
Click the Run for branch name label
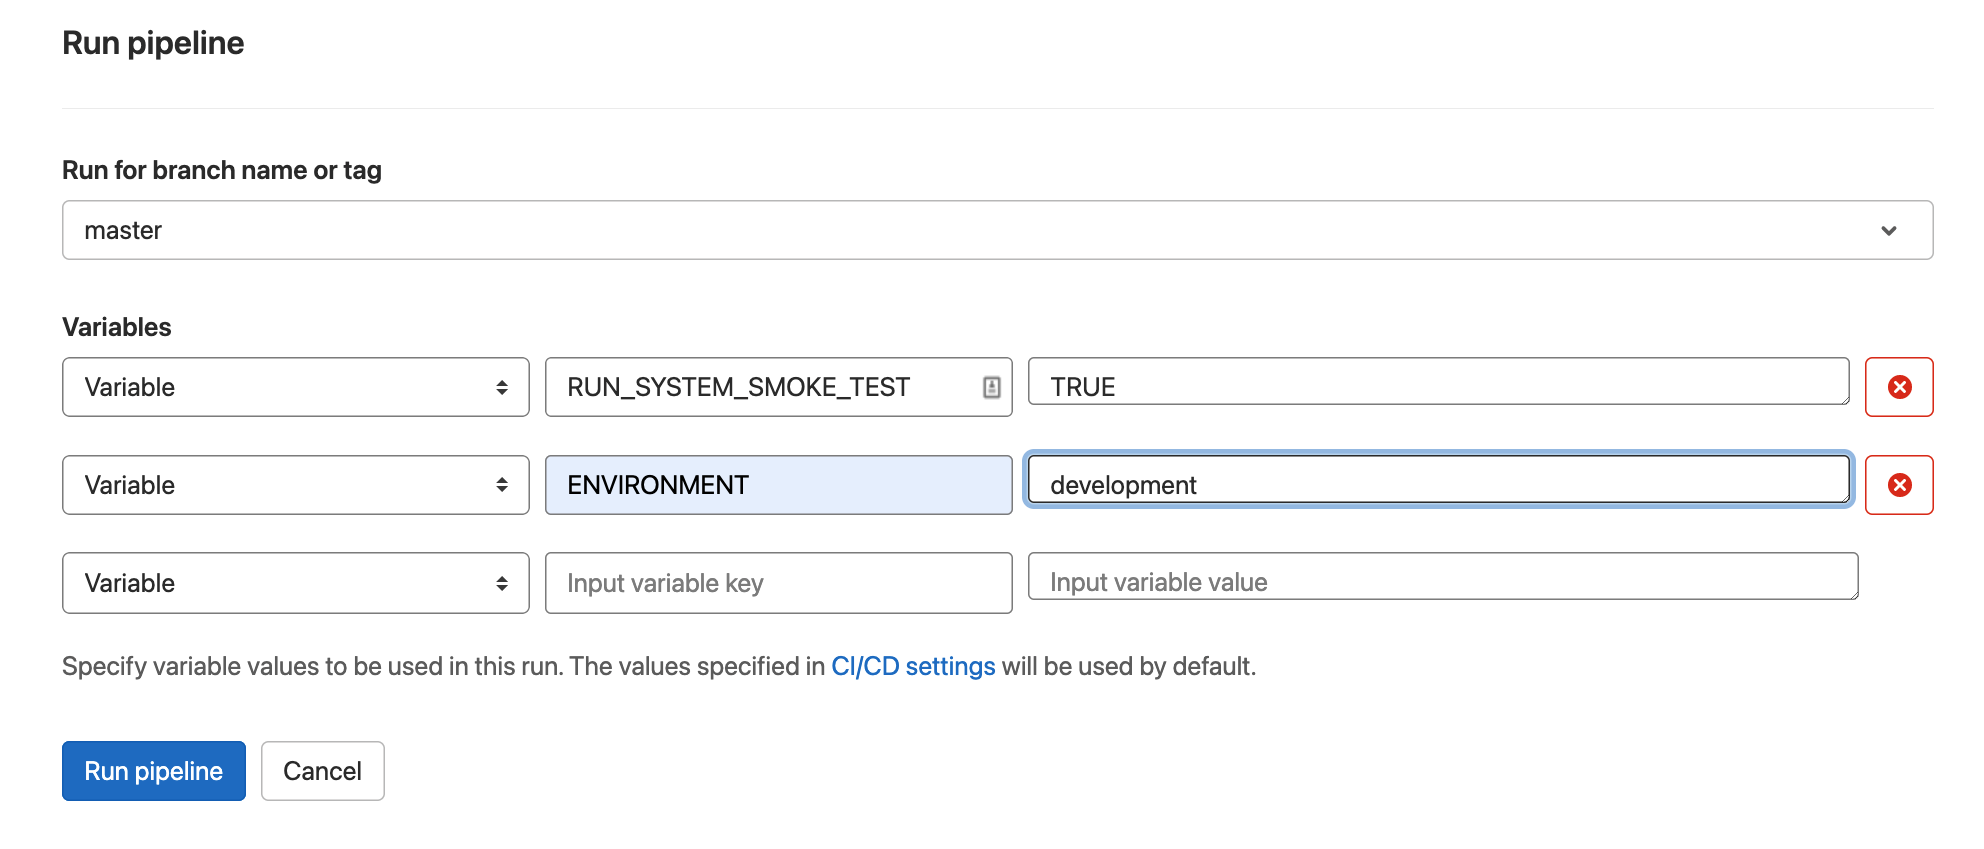(x=222, y=171)
